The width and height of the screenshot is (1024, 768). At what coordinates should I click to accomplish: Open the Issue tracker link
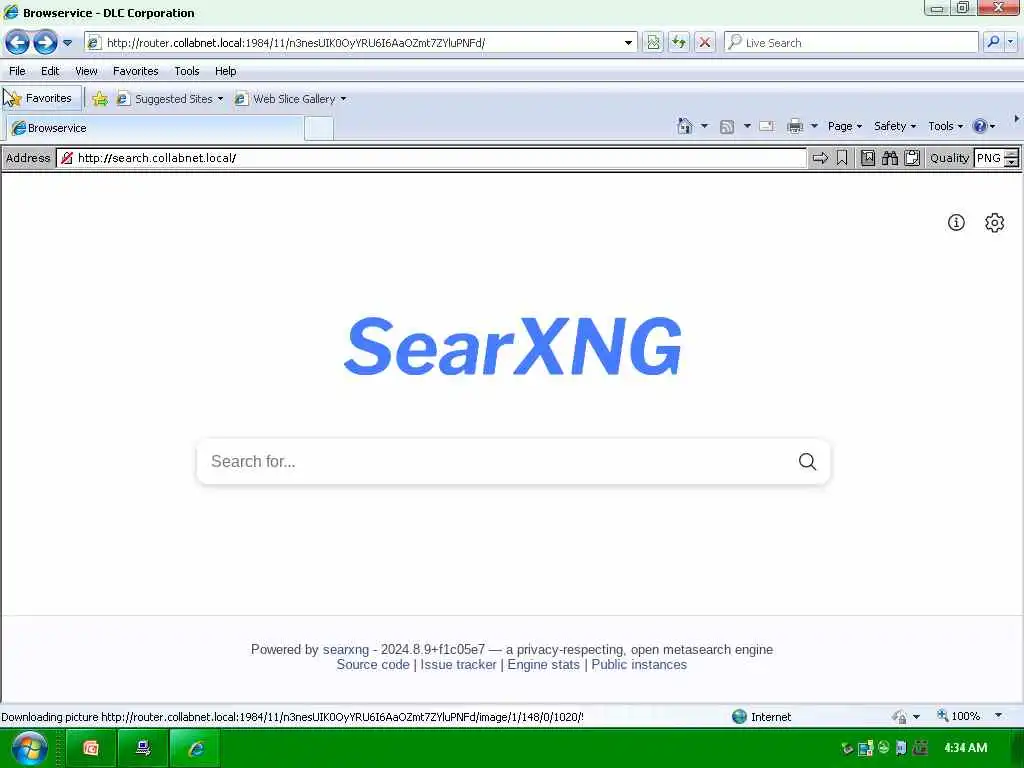(x=458, y=665)
